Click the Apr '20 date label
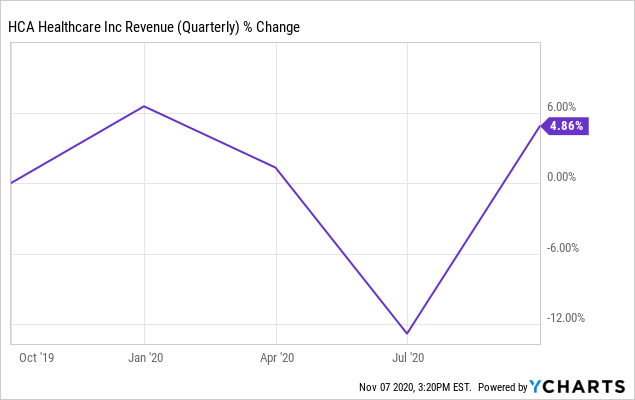The height and width of the screenshot is (400, 635). click(277, 357)
